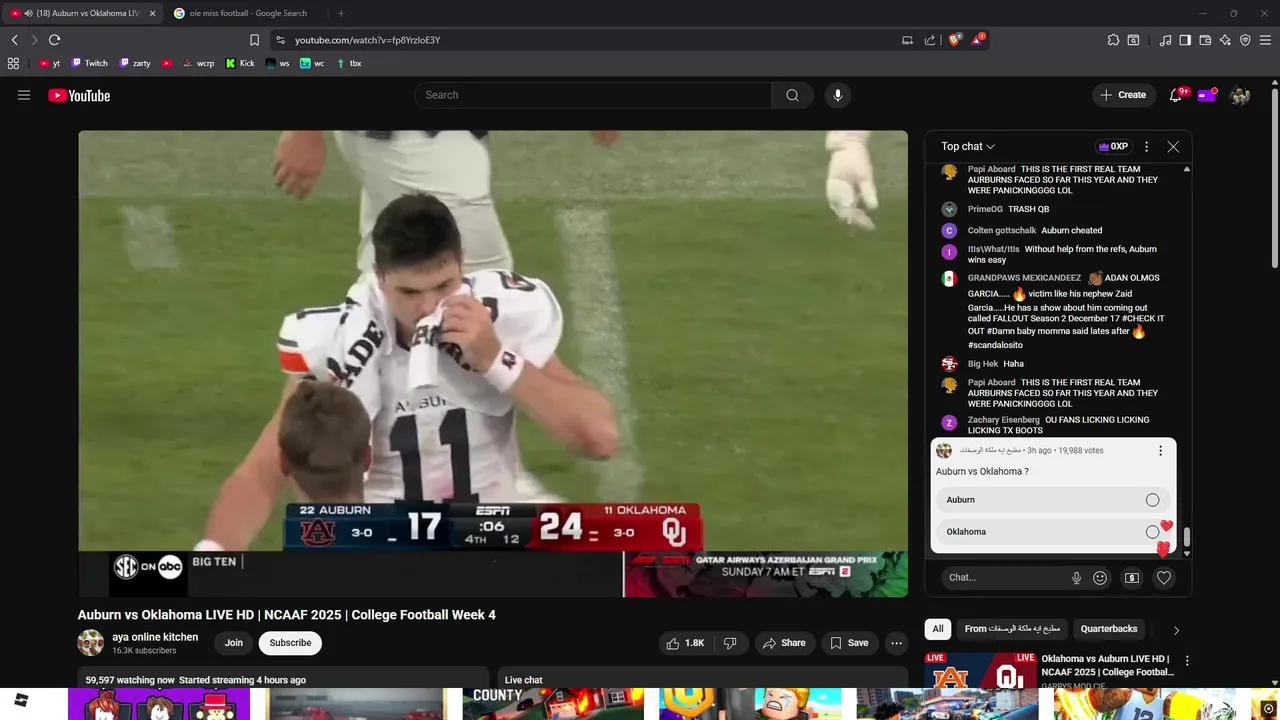This screenshot has width=1280, height=720.
Task: Open the poll's three-dot options menu
Action: coord(1160,450)
